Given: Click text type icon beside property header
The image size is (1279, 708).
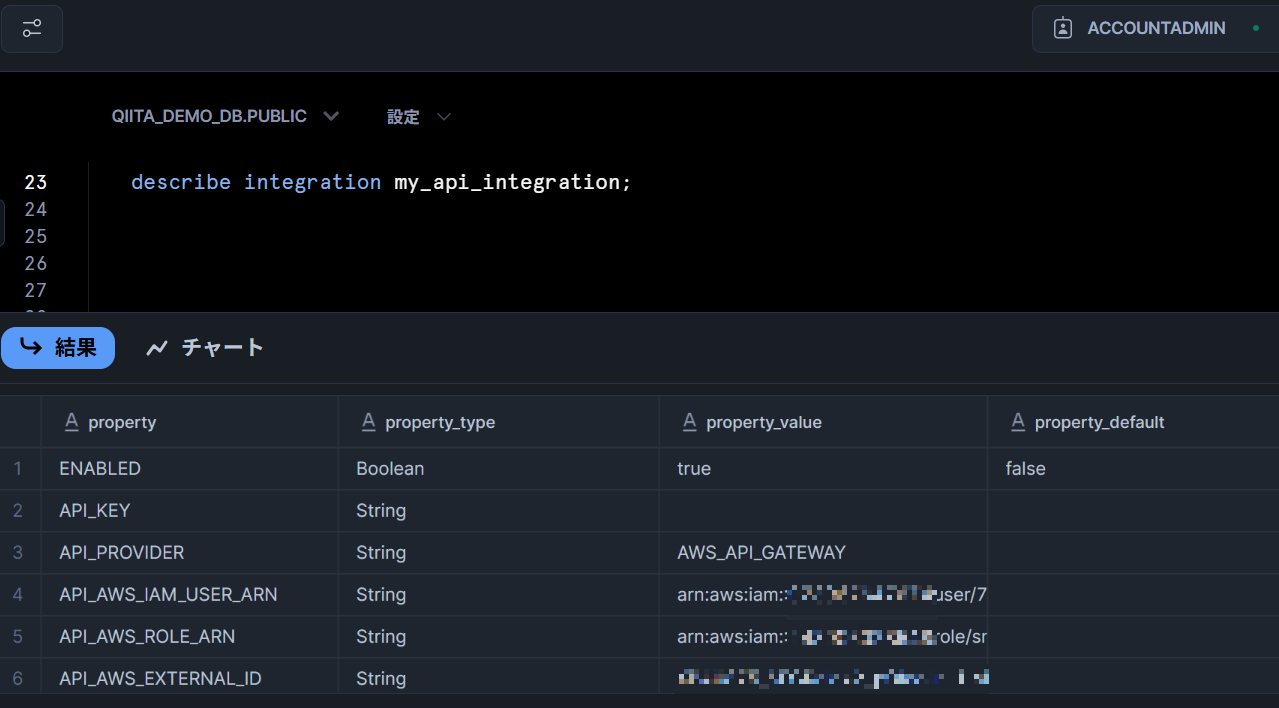Looking at the screenshot, I should (71, 422).
